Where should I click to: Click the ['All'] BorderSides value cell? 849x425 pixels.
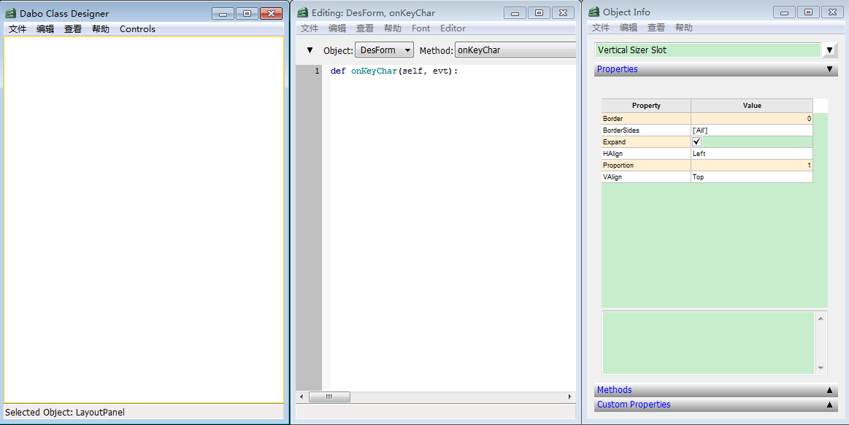[x=752, y=130]
